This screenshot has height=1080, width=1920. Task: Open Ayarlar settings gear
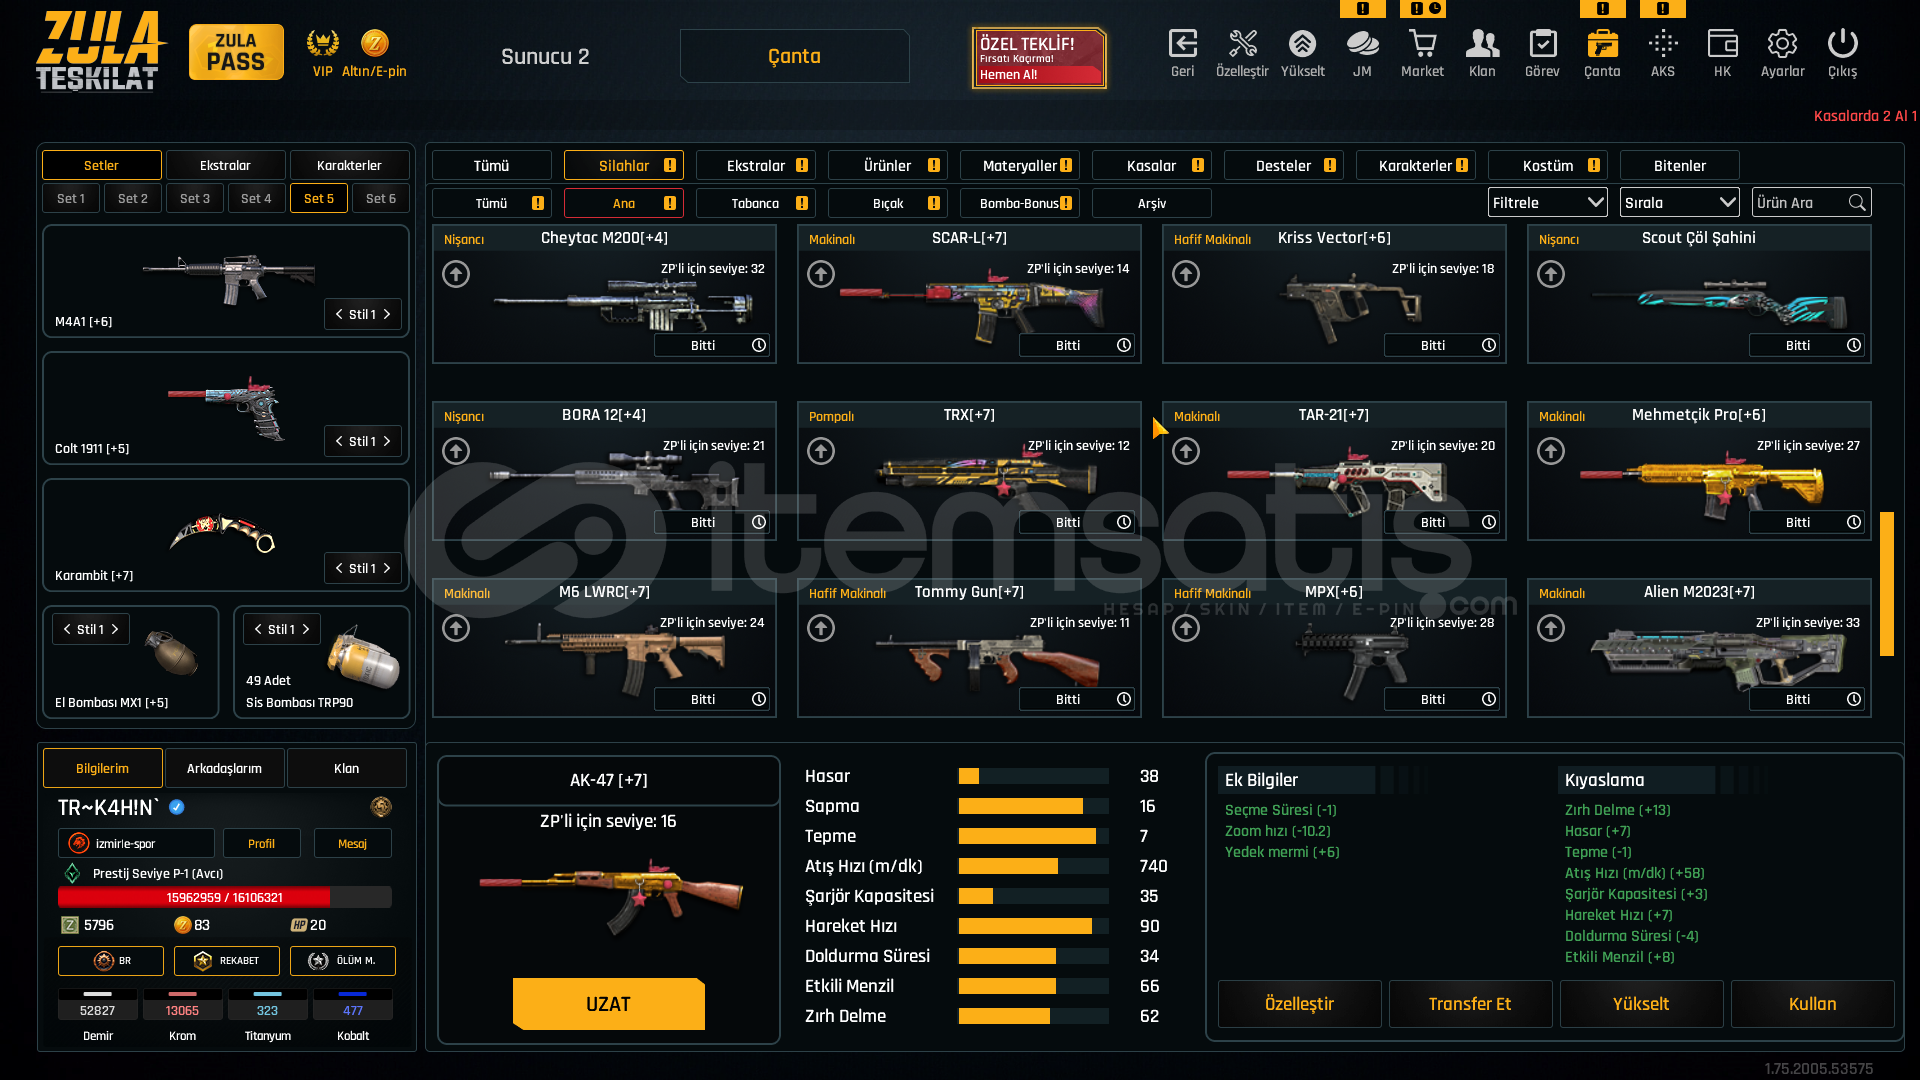1782,44
